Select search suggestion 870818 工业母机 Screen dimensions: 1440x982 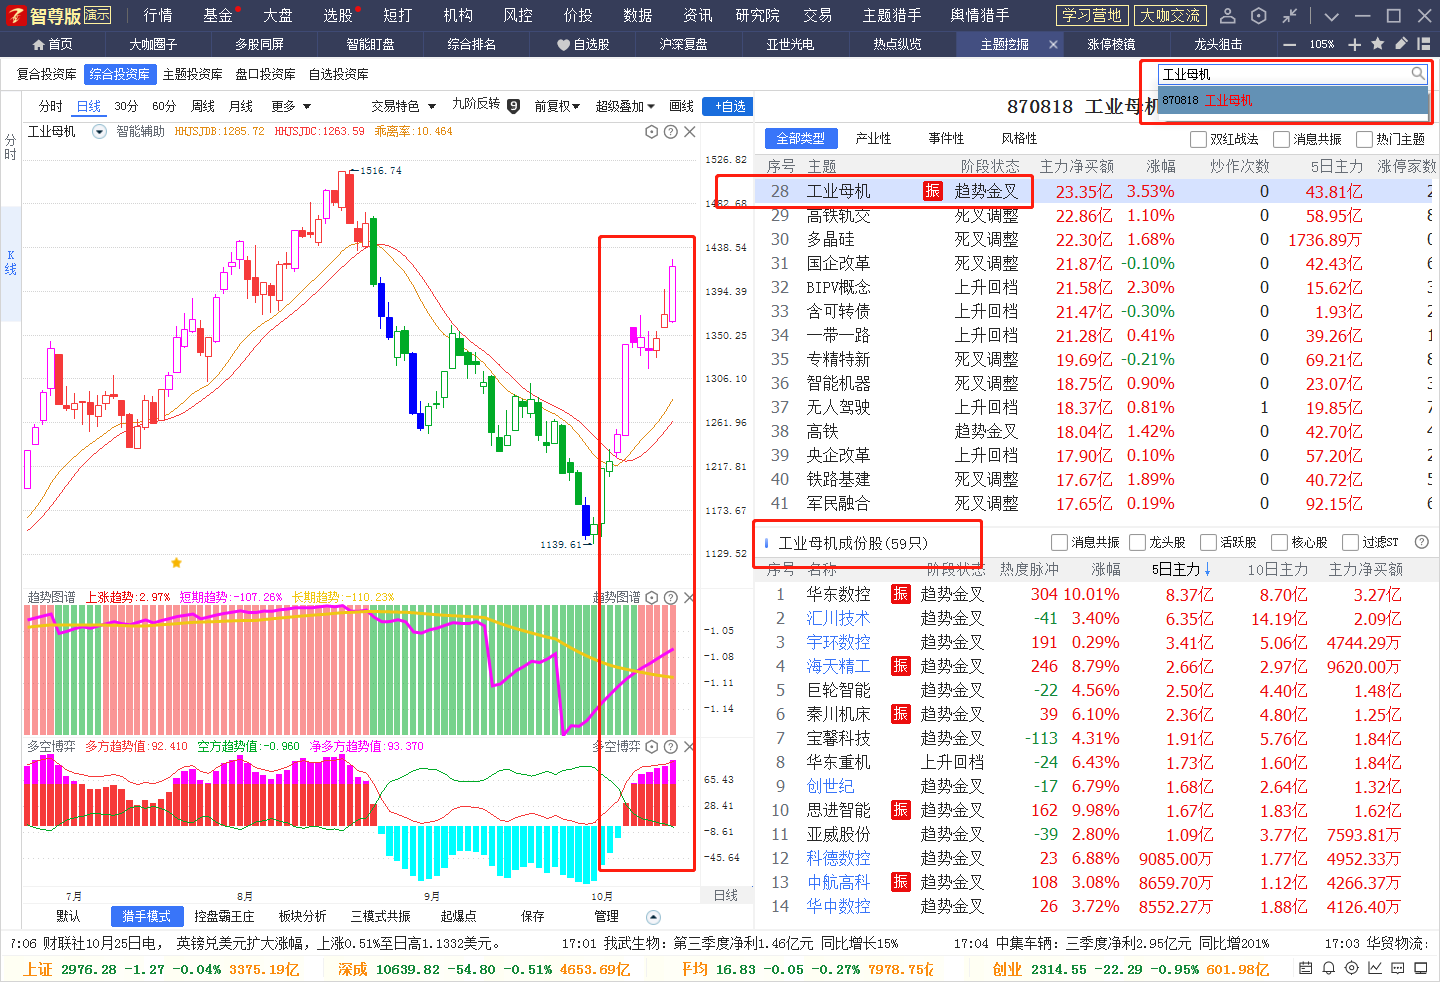pos(1293,100)
